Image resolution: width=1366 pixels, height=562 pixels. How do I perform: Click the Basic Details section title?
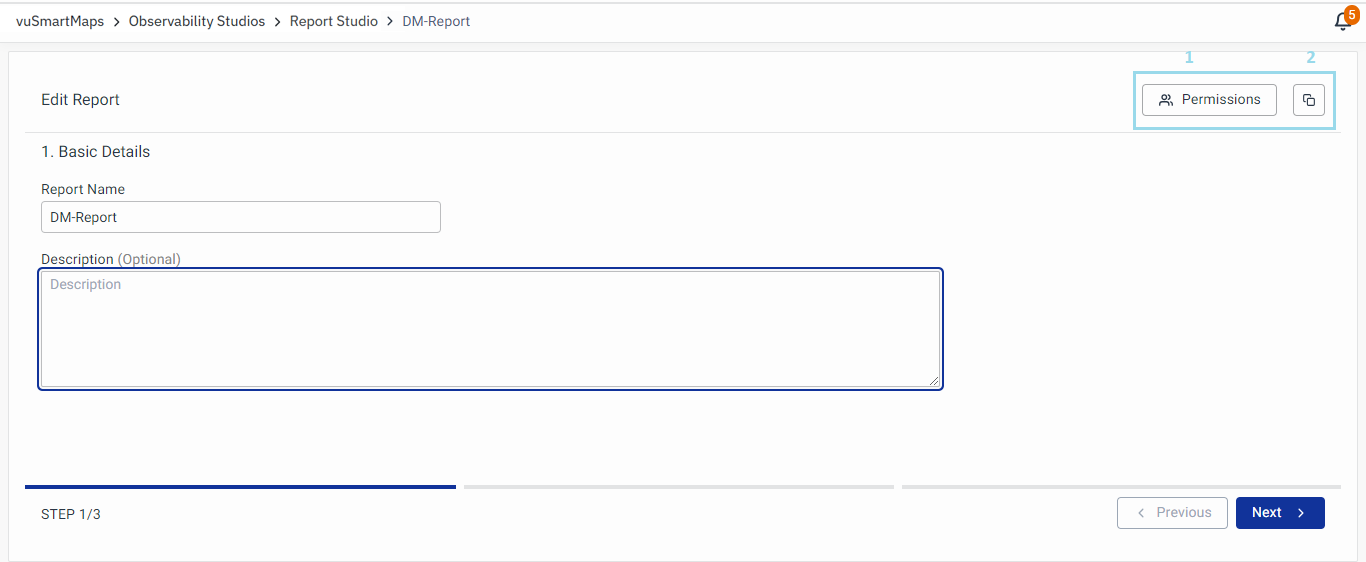coord(96,152)
